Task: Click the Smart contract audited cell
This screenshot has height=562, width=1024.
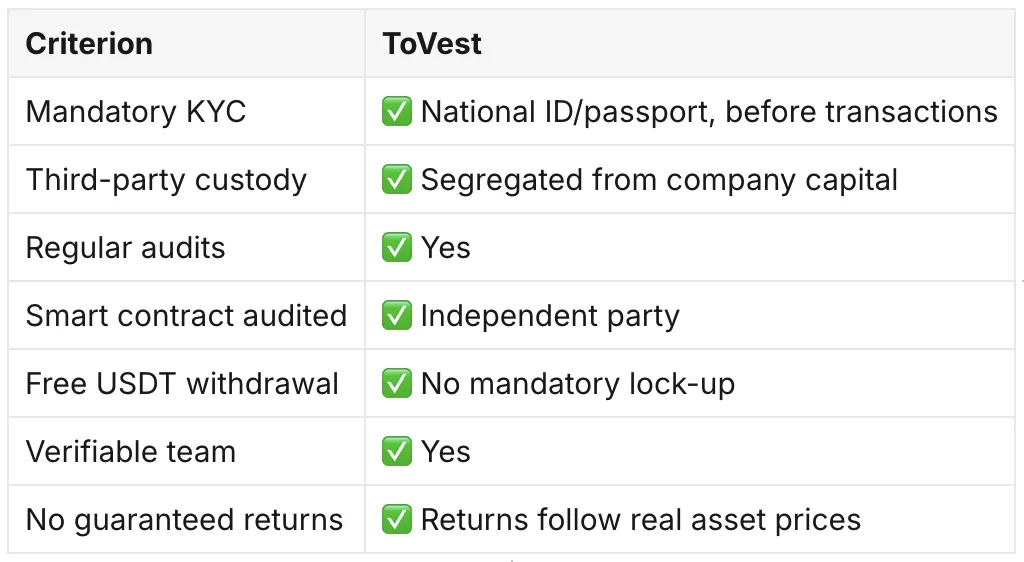Action: [x=186, y=315]
